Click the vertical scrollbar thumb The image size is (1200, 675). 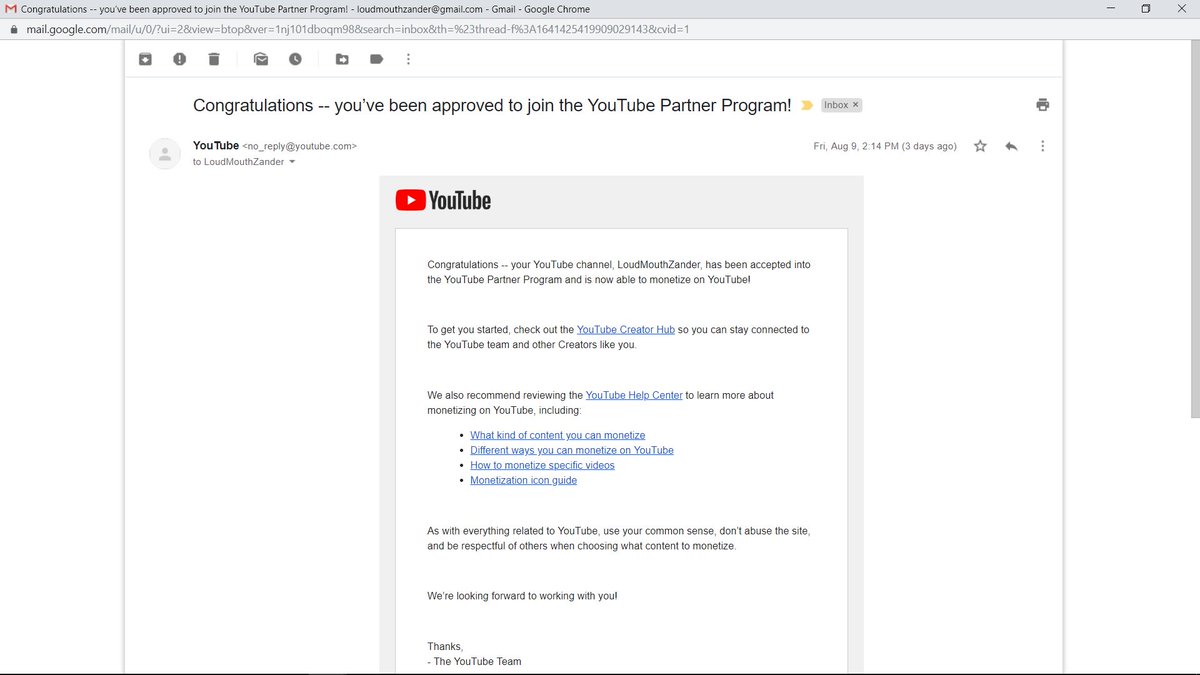pyautogui.click(x=1193, y=230)
